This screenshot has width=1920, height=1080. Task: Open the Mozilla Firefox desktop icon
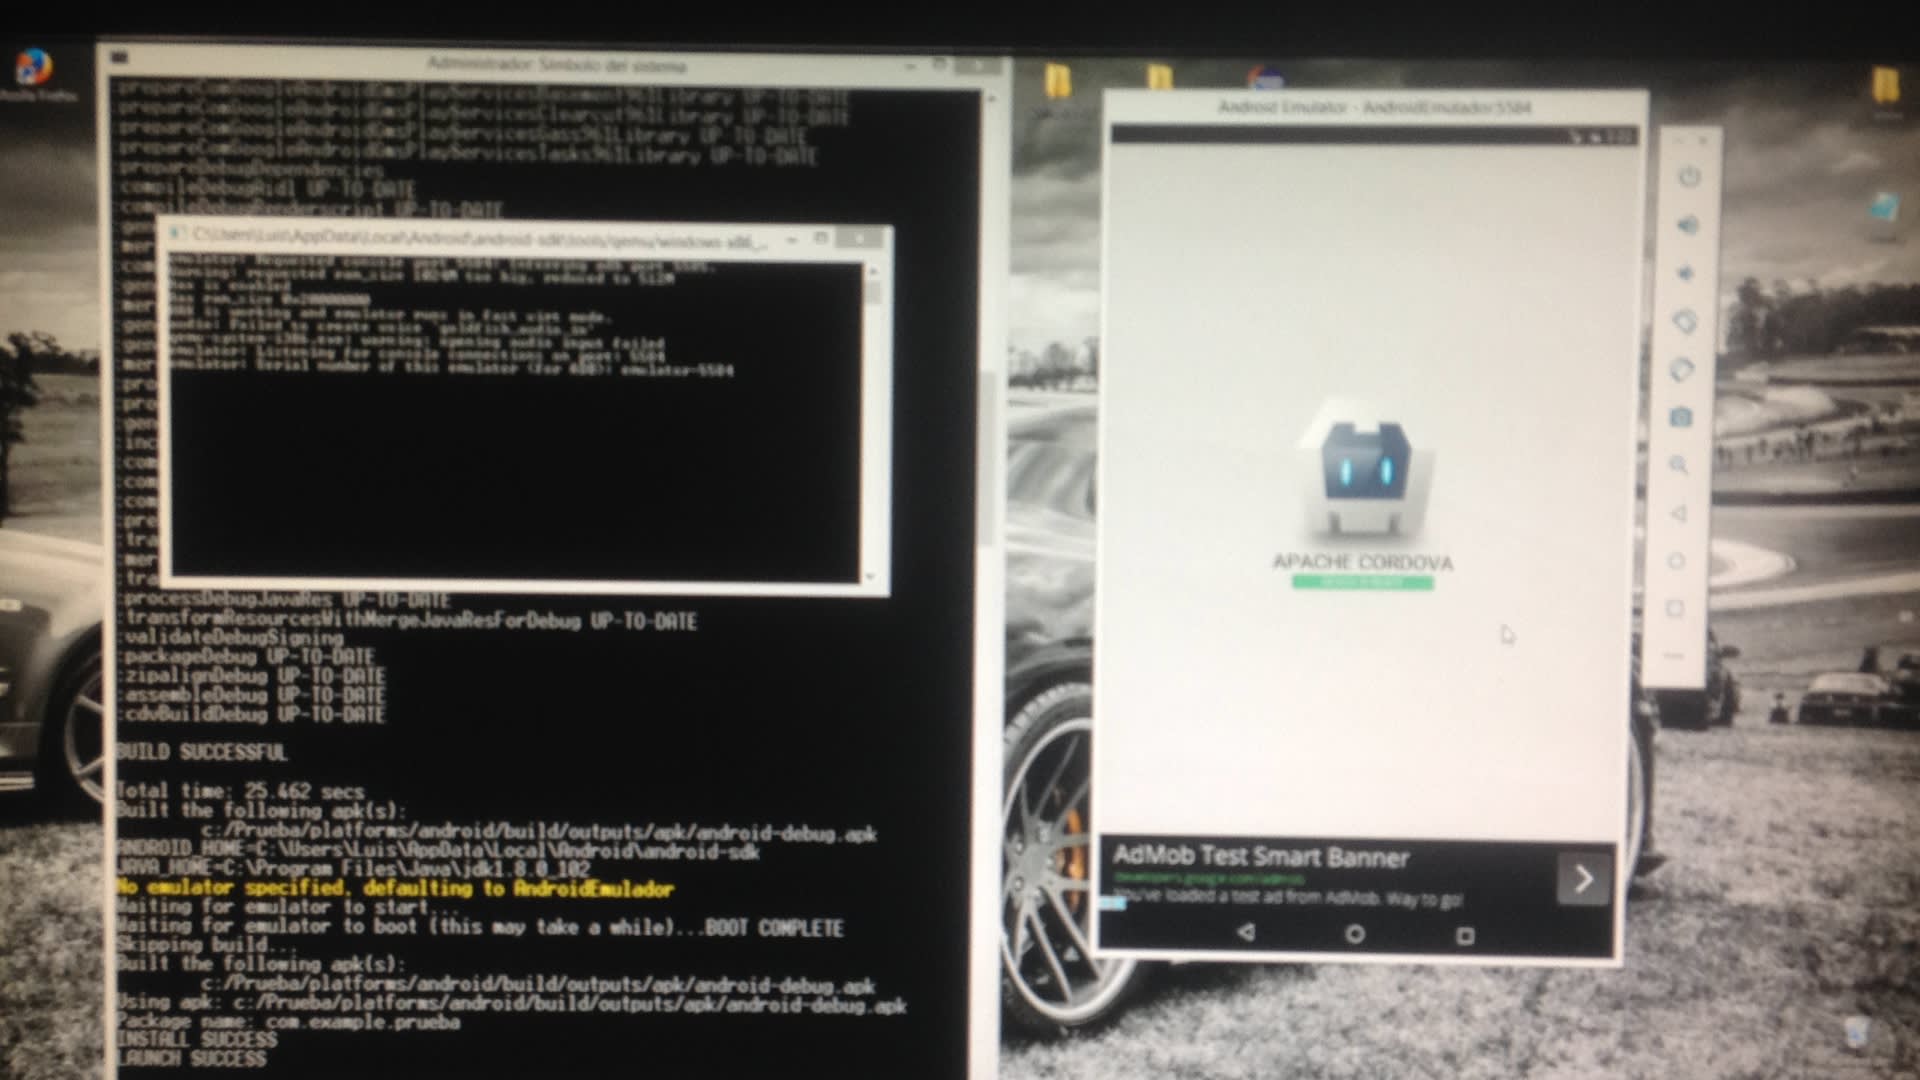point(33,75)
